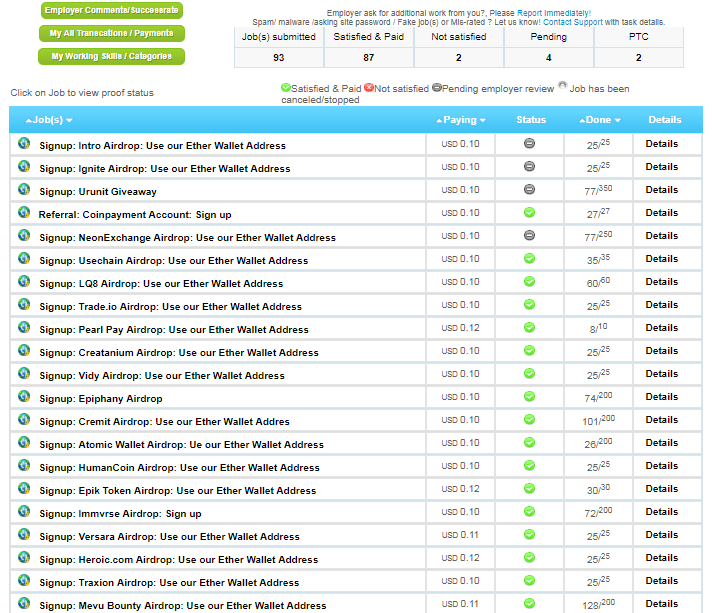
Task: Click the Pending count 4
Action: pos(549,58)
